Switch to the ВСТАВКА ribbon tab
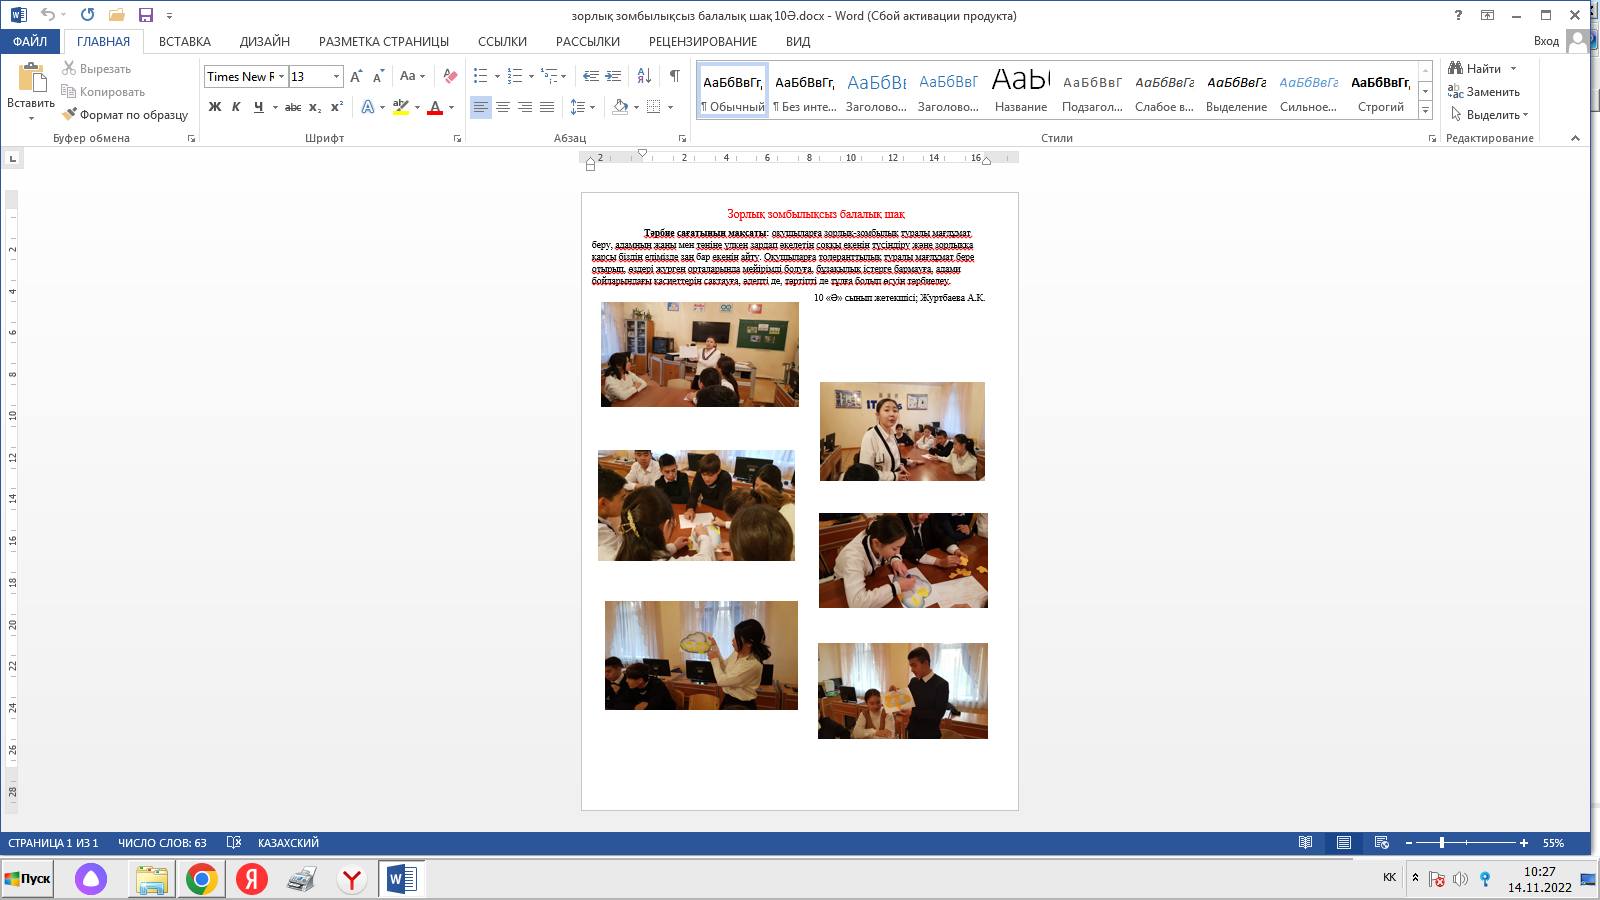Screen dimensions: 1600x900 [184, 41]
